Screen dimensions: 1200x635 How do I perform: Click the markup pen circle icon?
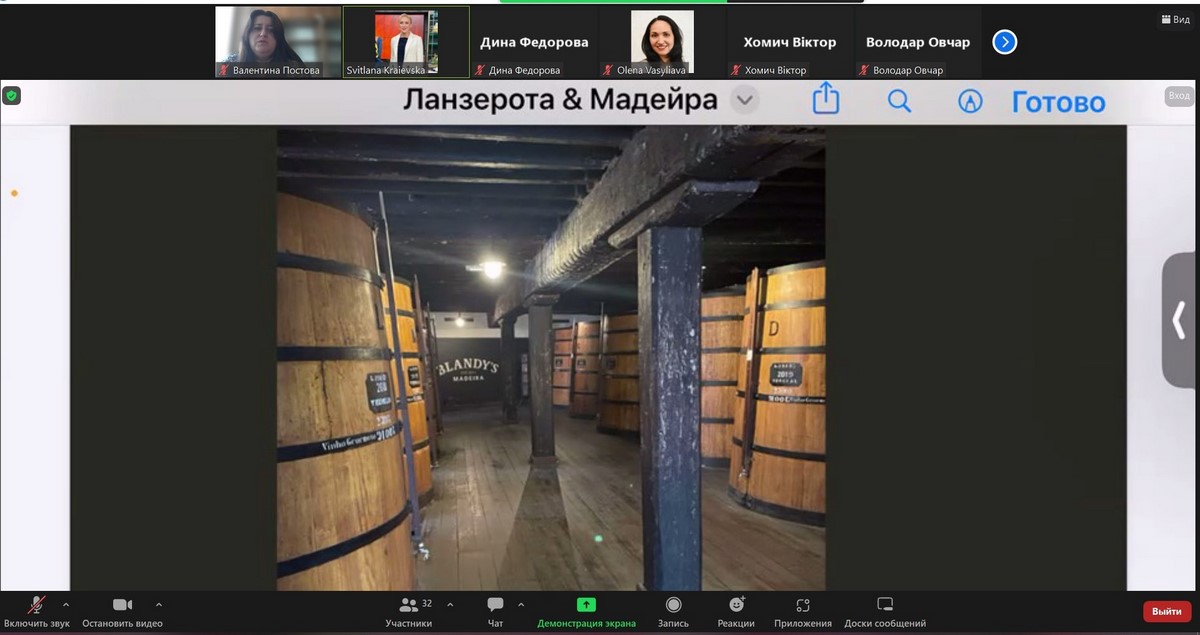coord(970,101)
